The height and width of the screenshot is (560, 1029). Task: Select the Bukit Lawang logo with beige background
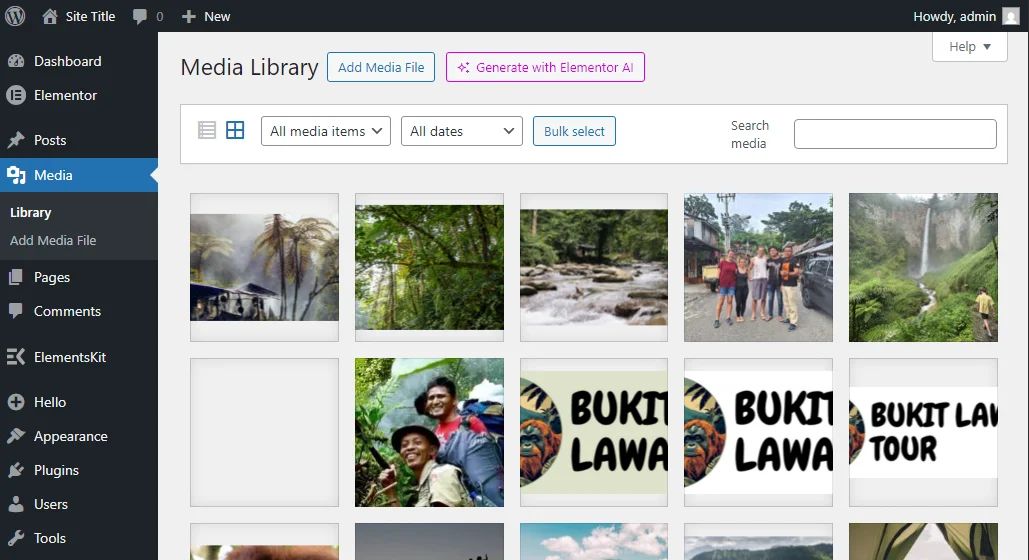click(x=594, y=432)
